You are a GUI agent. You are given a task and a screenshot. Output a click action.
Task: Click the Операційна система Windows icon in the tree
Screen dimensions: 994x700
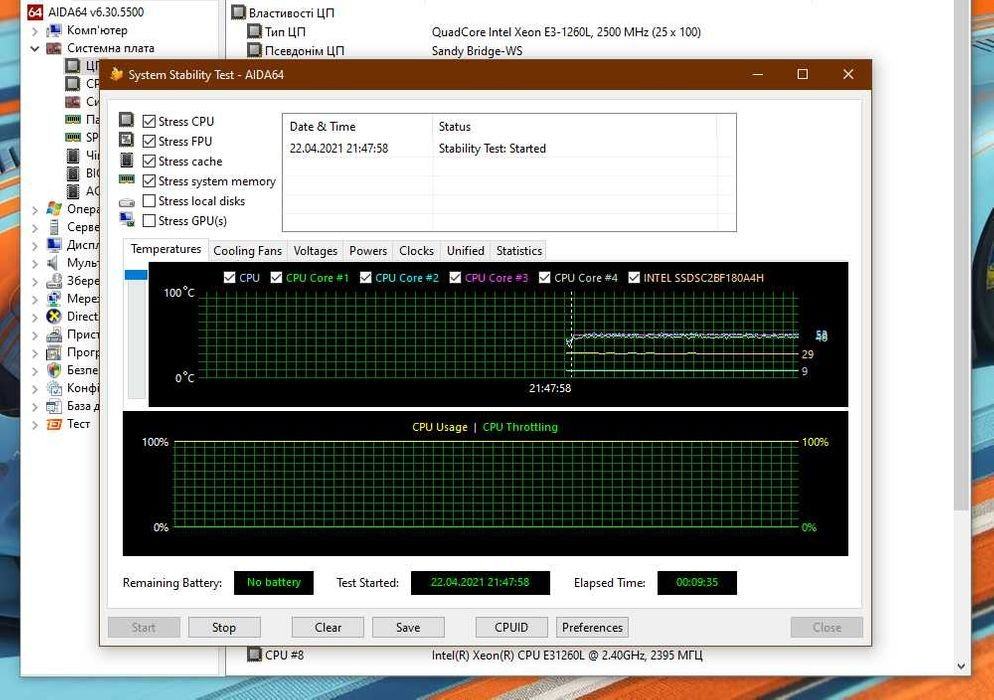point(55,209)
